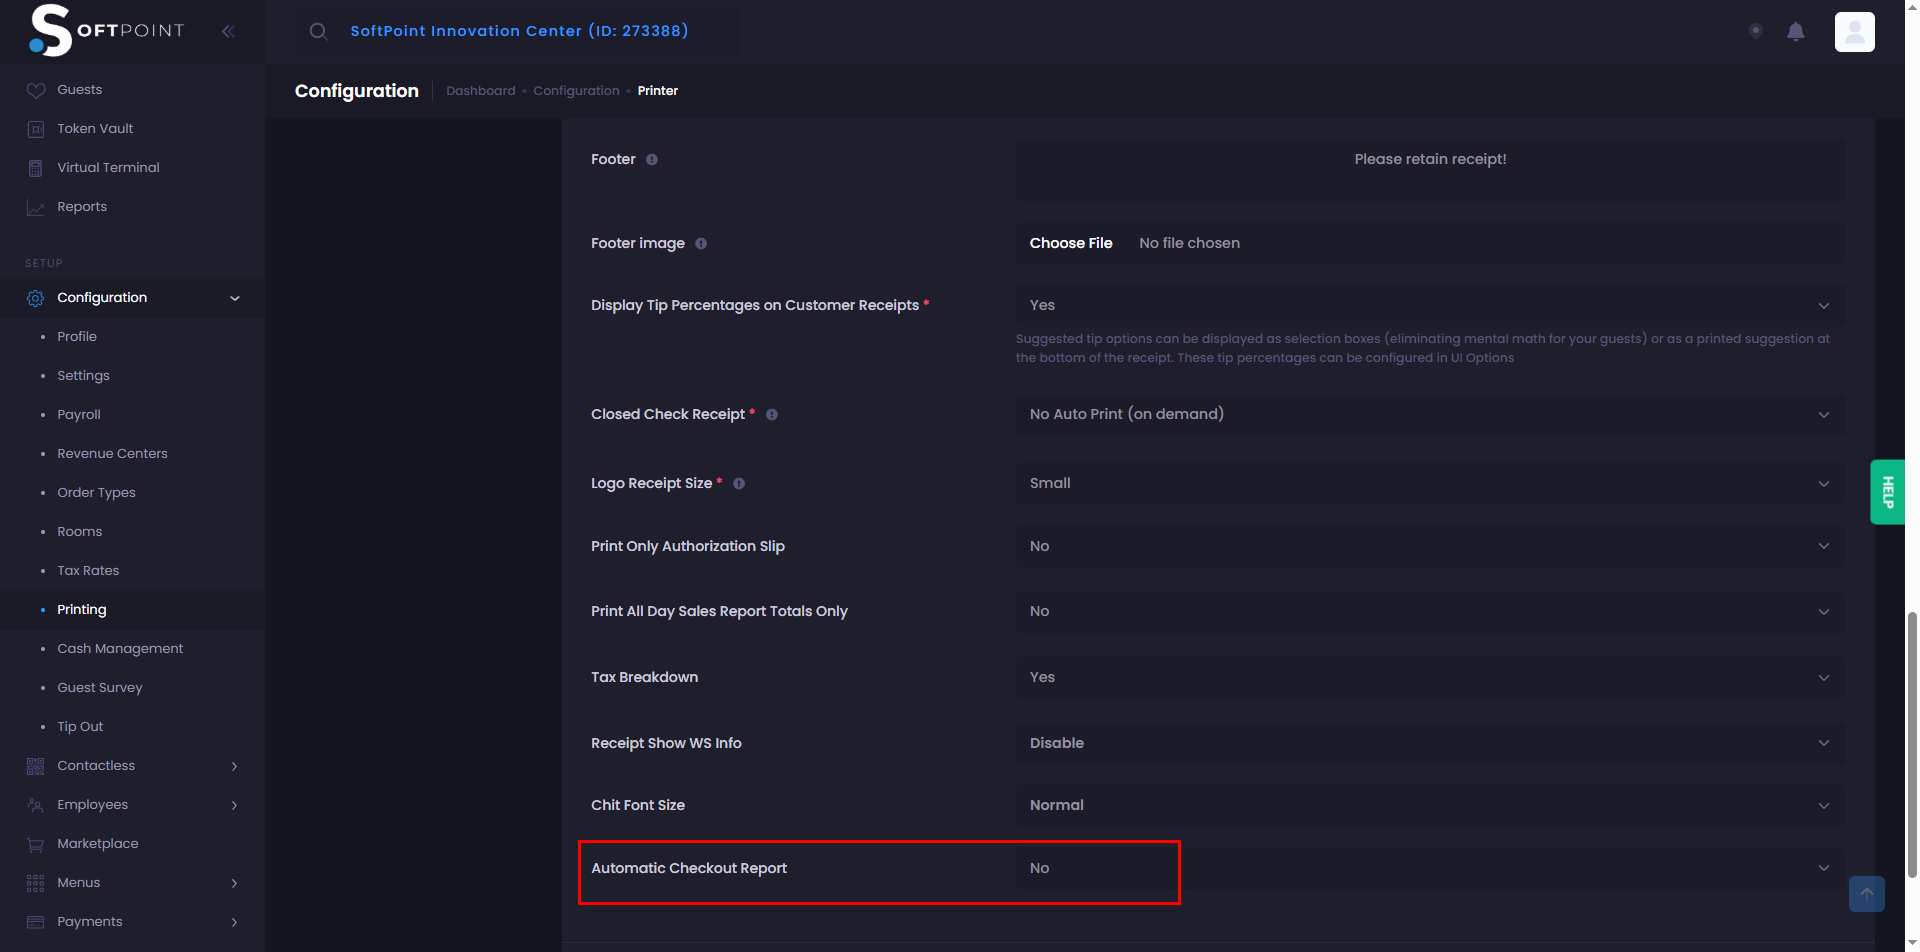
Task: Expand the Chit Font Size dropdown
Action: (x=1430, y=805)
